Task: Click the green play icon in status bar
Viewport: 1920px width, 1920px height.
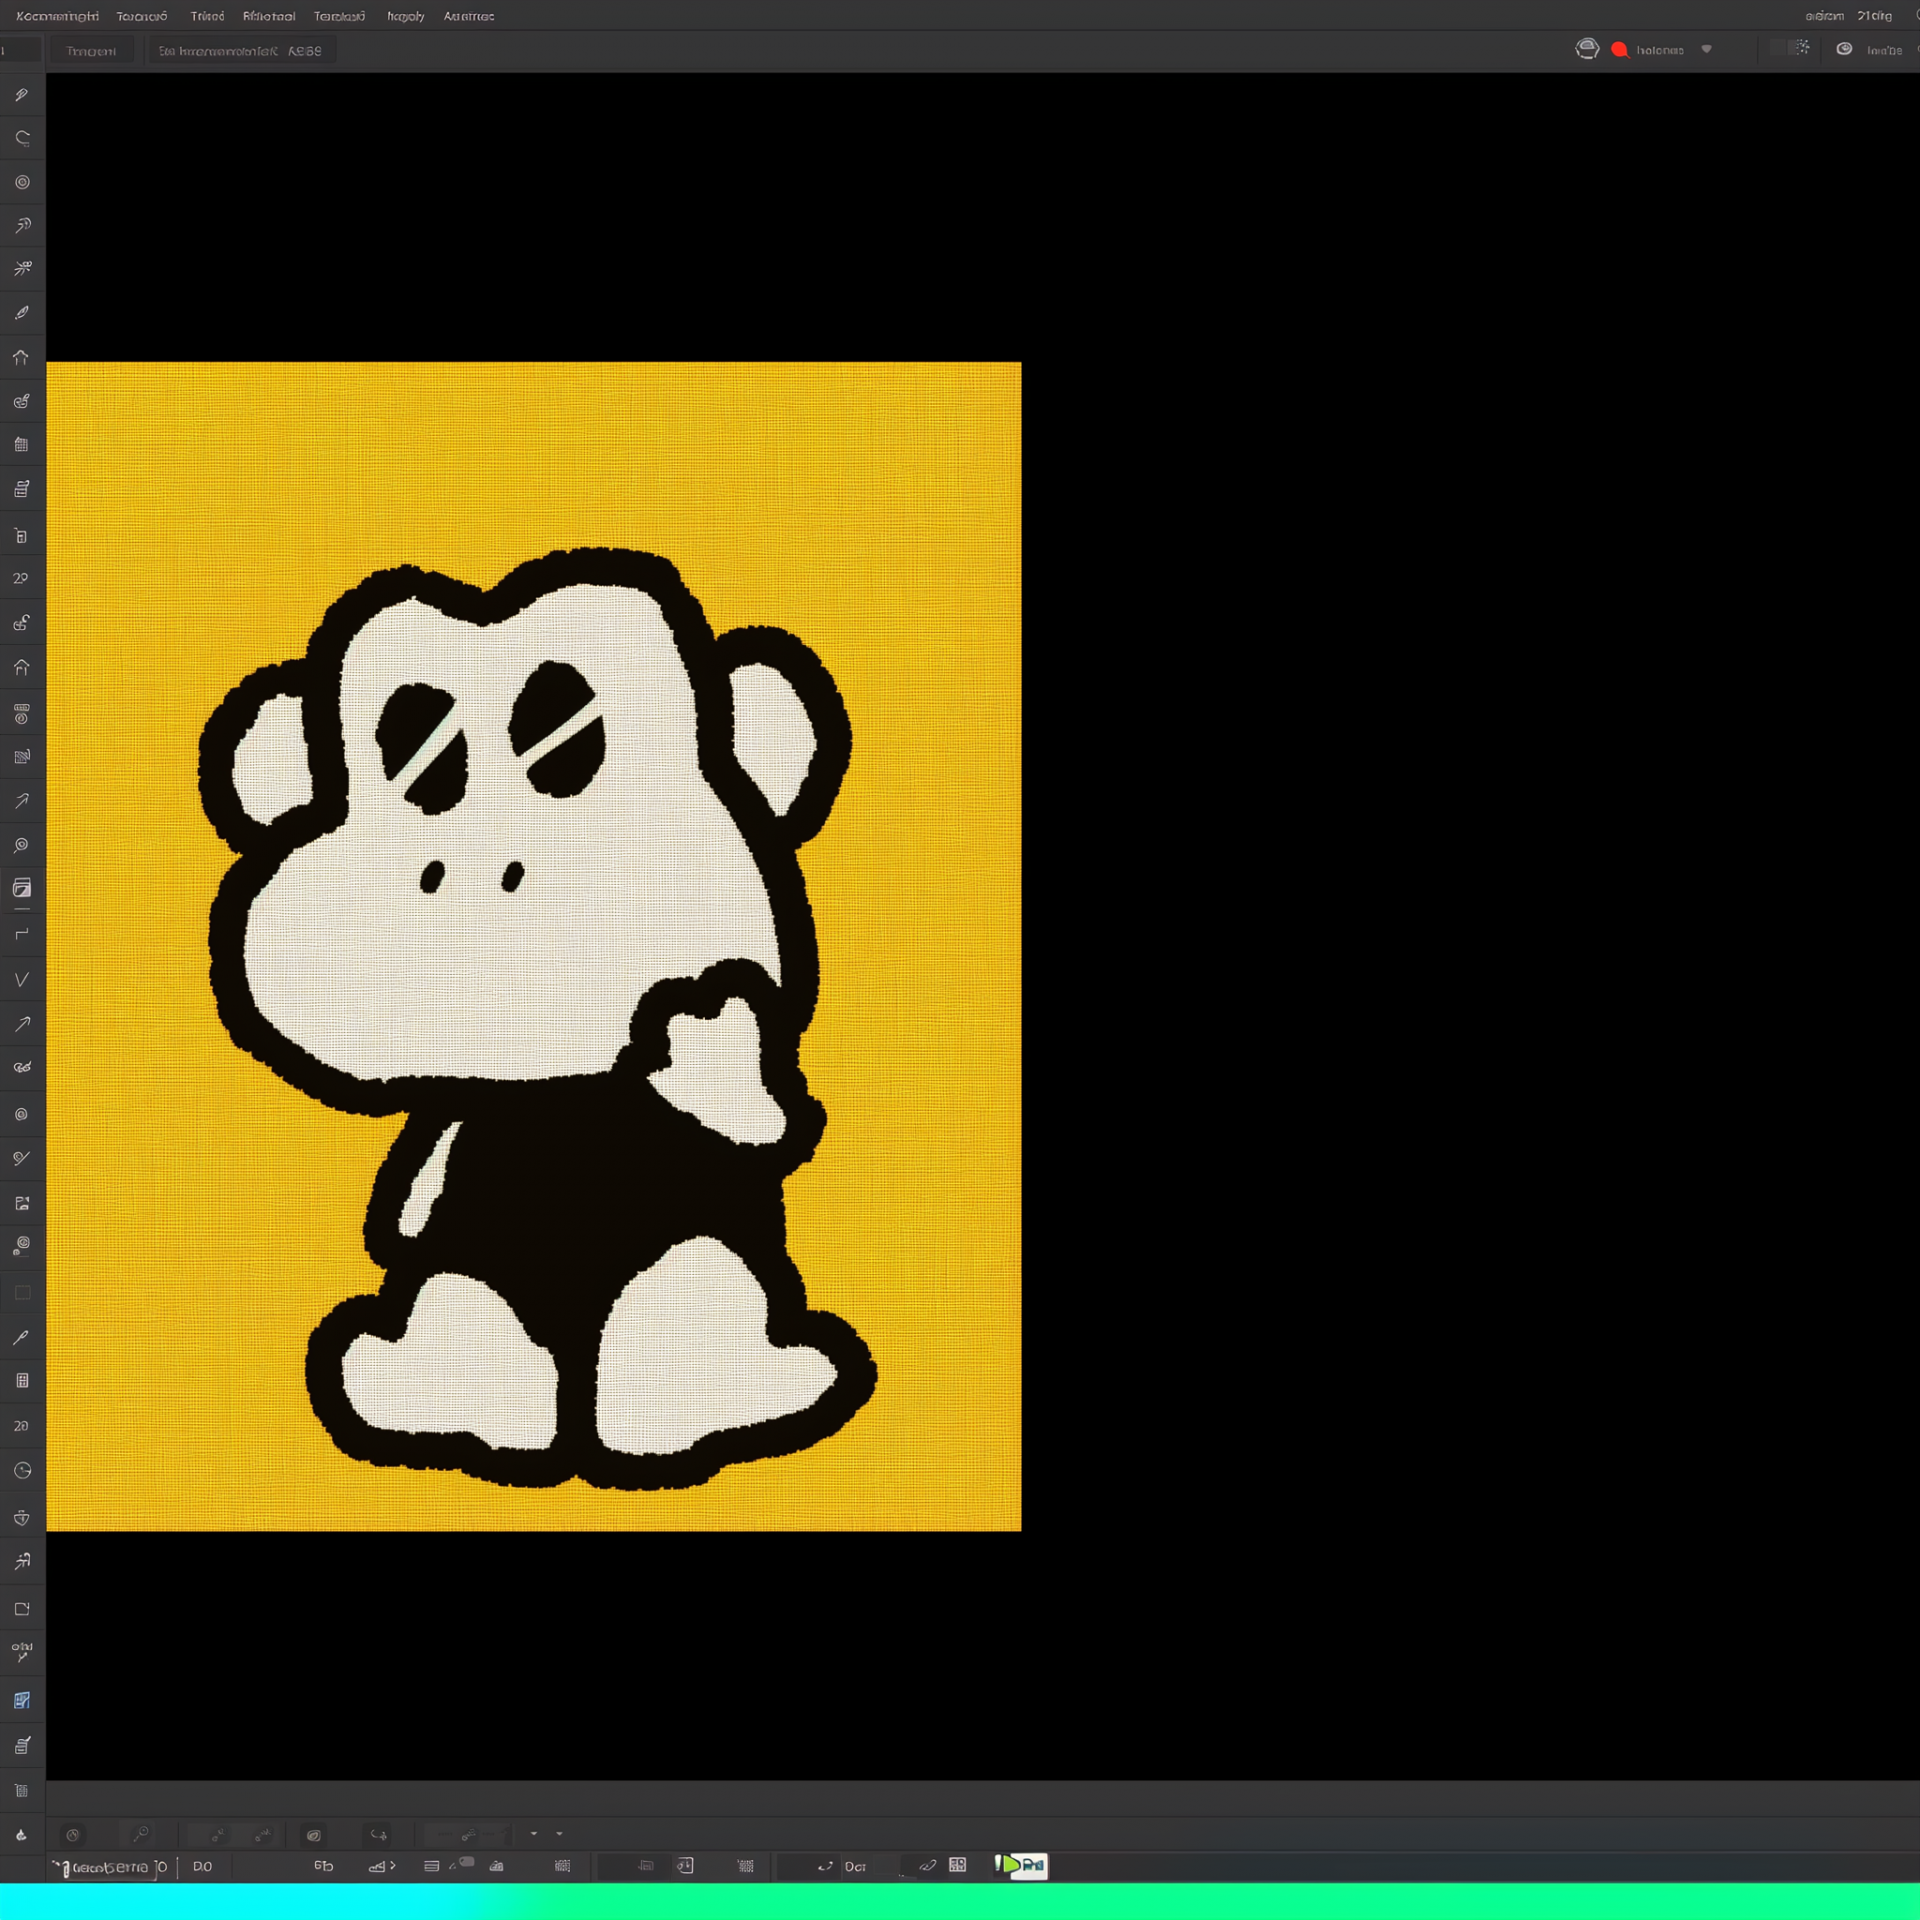Action: pyautogui.click(x=1012, y=1865)
